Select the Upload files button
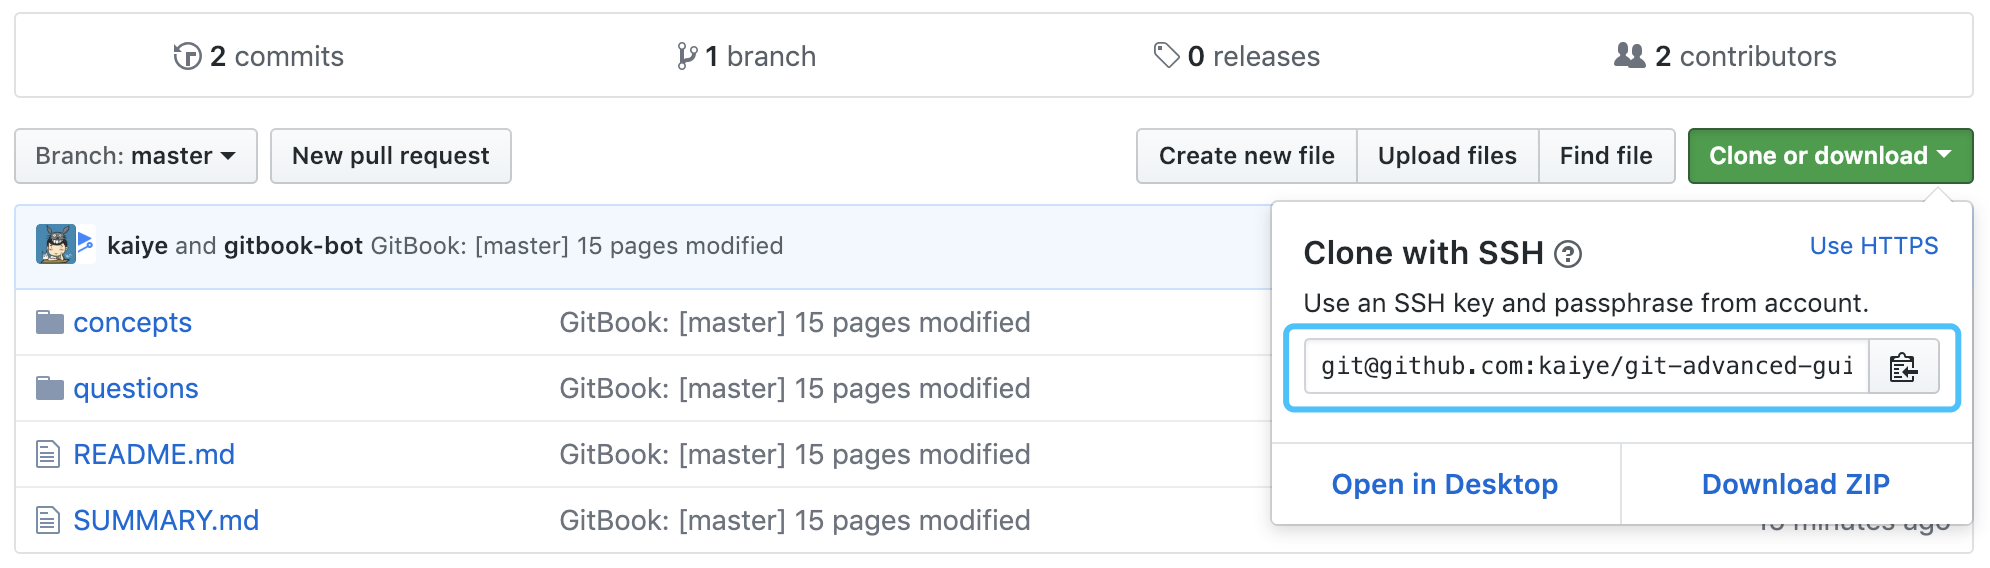1990x568 pixels. [1447, 156]
